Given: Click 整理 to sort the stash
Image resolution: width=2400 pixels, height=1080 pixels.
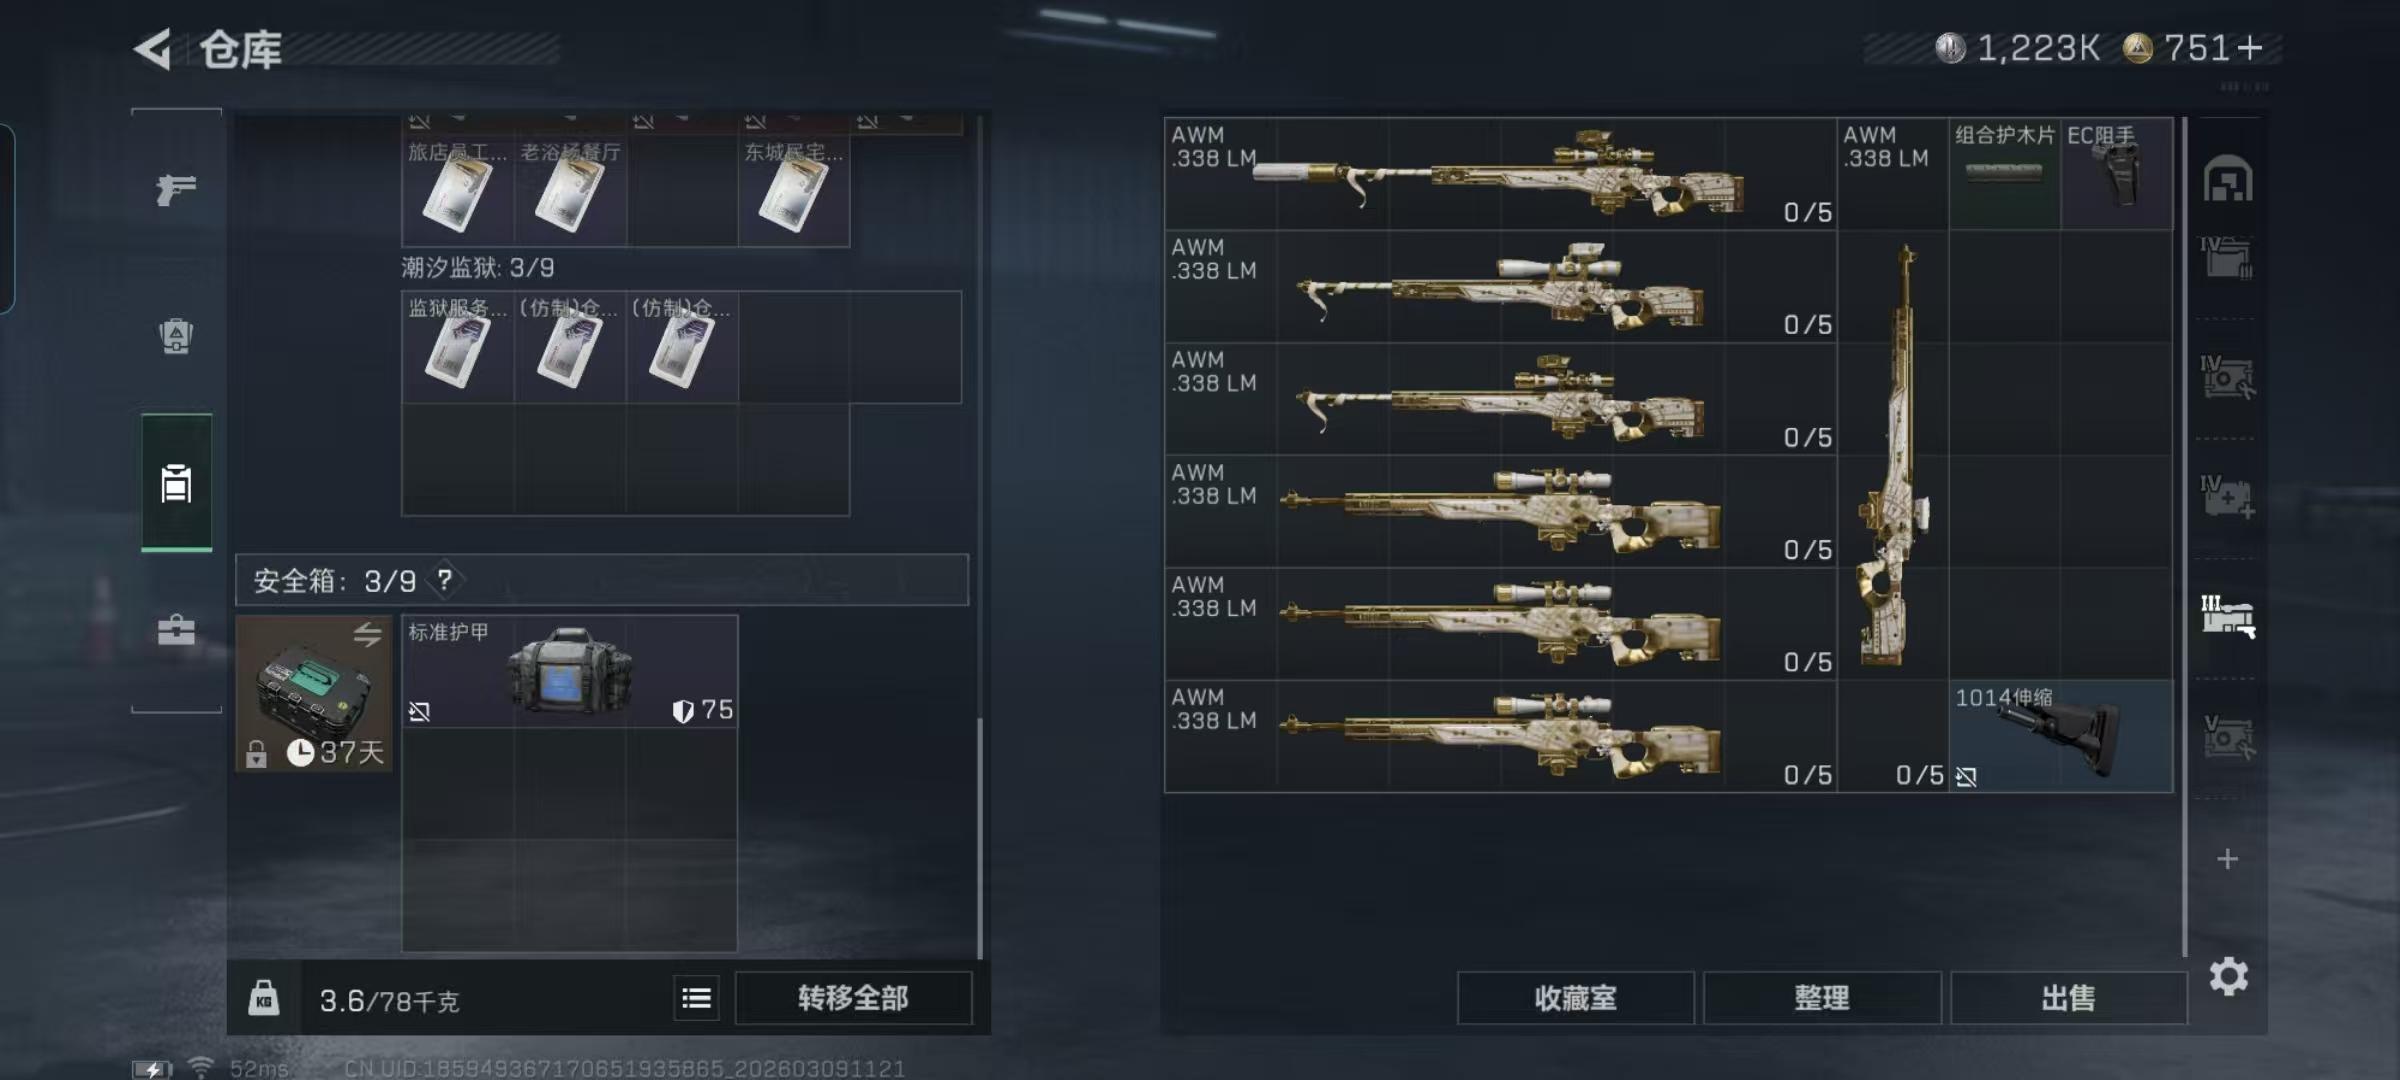Looking at the screenshot, I should pos(1822,998).
